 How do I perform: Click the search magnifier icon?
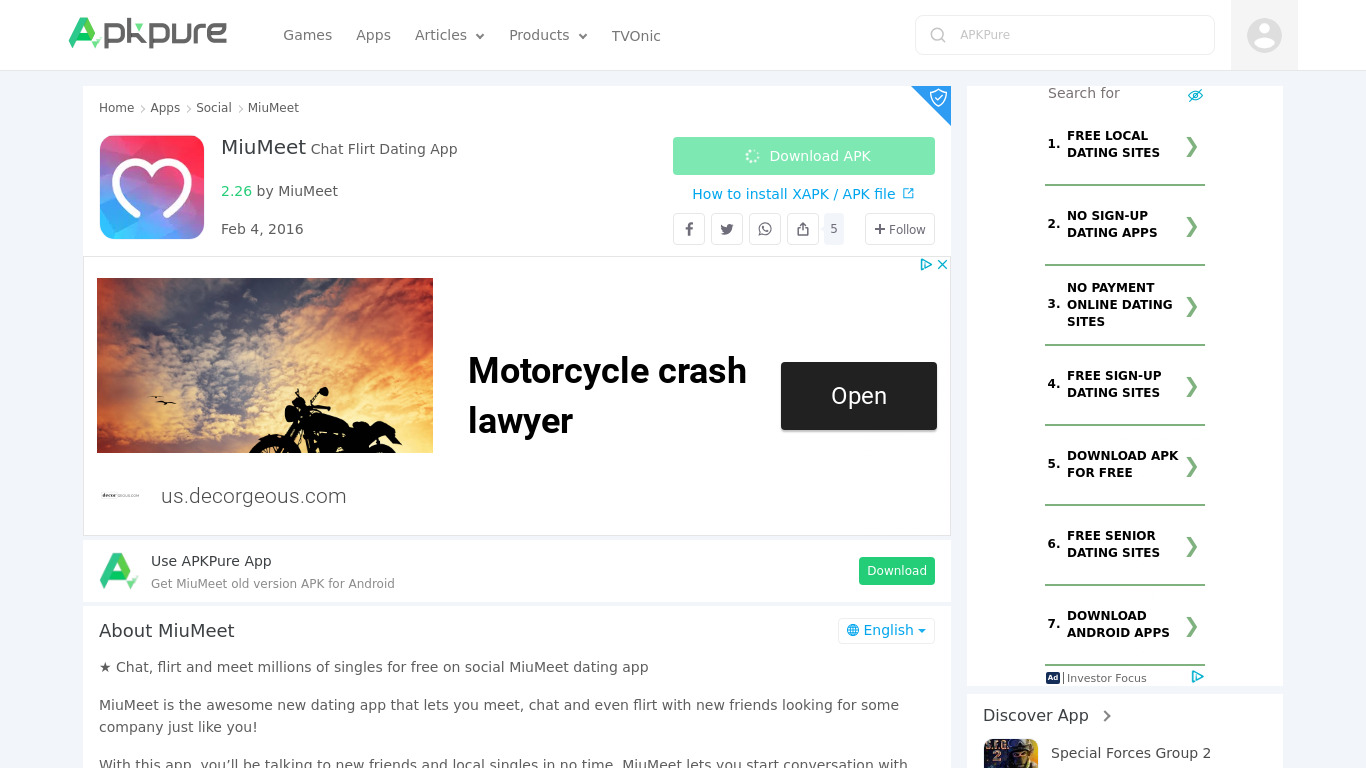tap(938, 35)
